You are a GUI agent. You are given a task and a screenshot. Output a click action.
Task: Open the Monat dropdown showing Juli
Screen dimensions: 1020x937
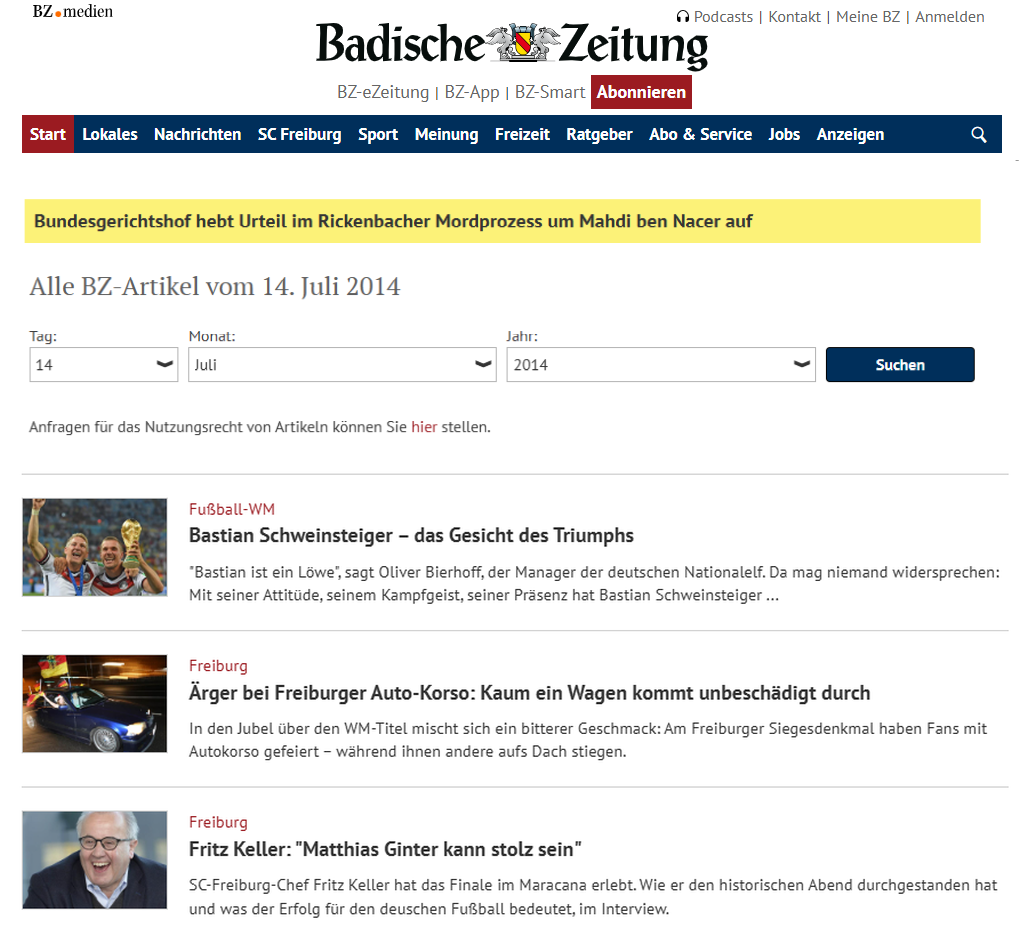click(x=342, y=364)
